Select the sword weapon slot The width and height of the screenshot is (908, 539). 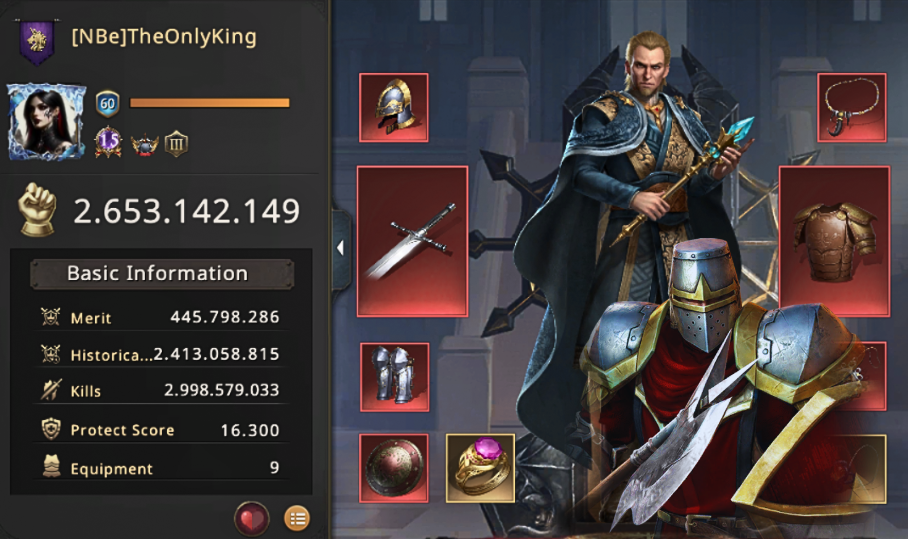click(412, 241)
